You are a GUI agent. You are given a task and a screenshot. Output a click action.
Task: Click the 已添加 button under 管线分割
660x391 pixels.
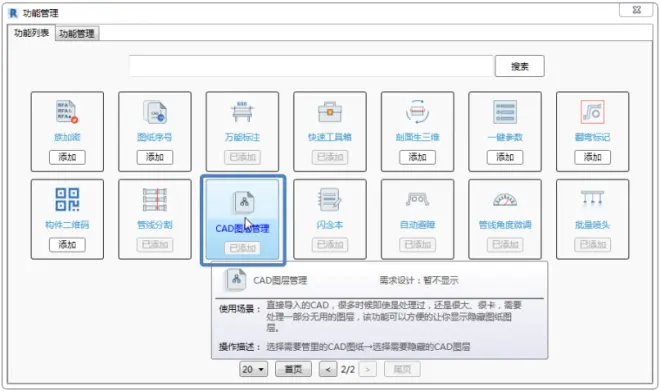pos(155,245)
